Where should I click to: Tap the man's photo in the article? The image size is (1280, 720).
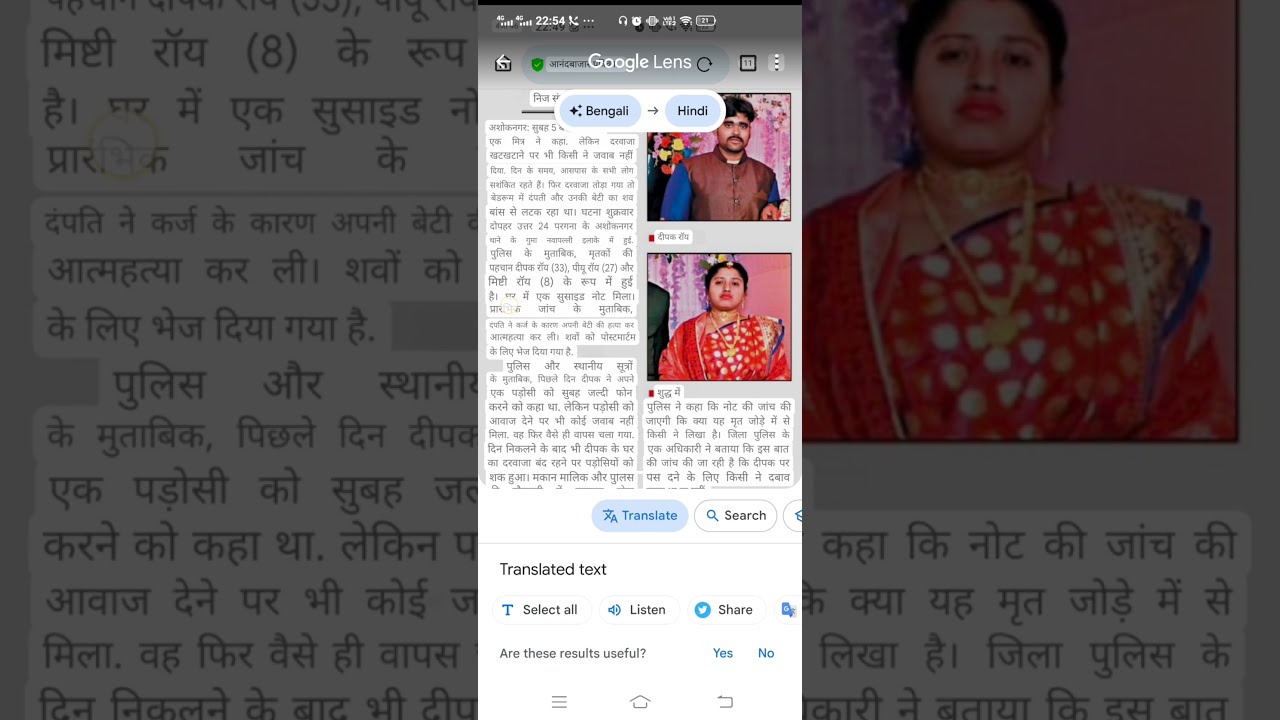(x=719, y=157)
